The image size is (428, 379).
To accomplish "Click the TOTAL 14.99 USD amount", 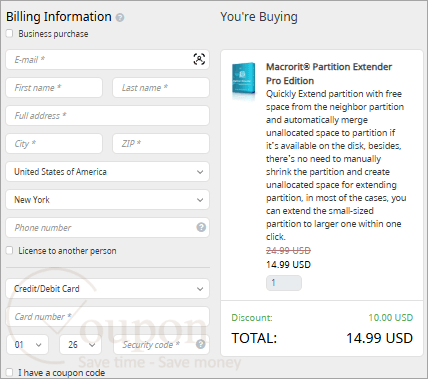I will coord(379,338).
